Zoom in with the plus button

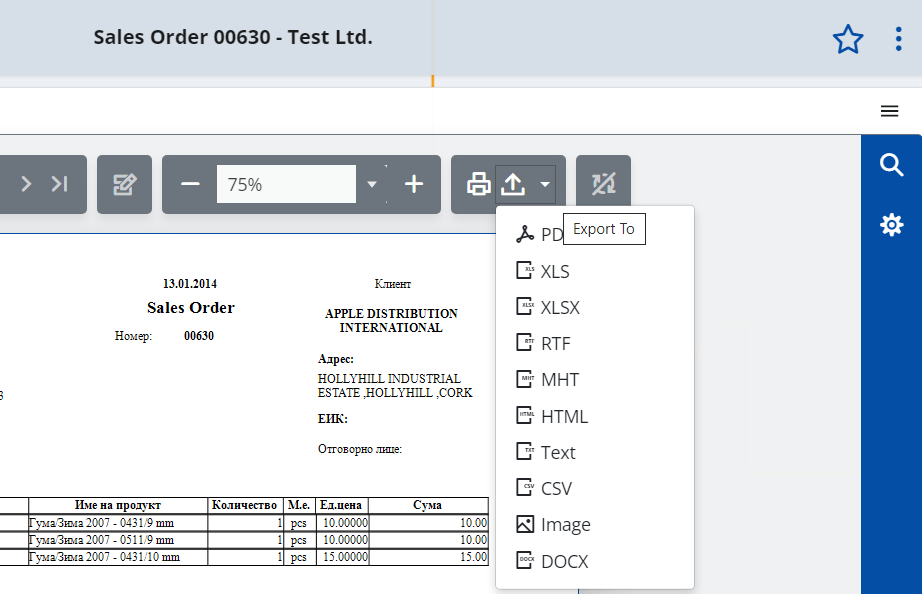pos(414,184)
